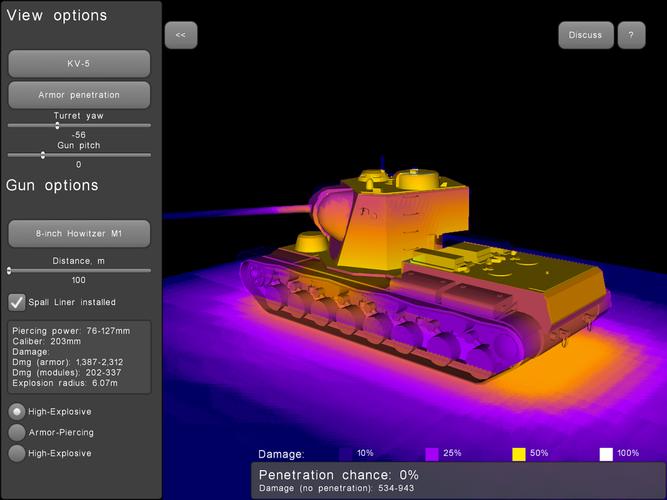Select the first High-Explosive radio button
This screenshot has width=667, height=500.
[x=17, y=411]
